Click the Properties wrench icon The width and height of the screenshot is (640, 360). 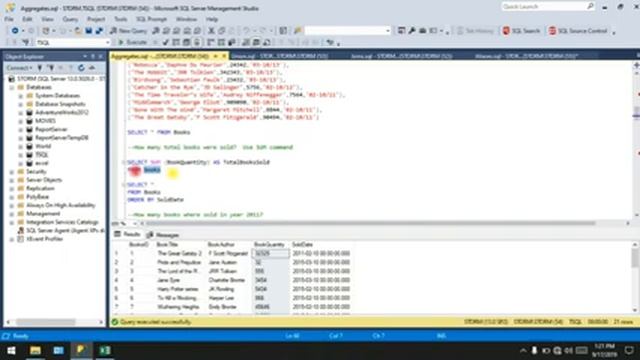pyautogui.click(x=412, y=31)
